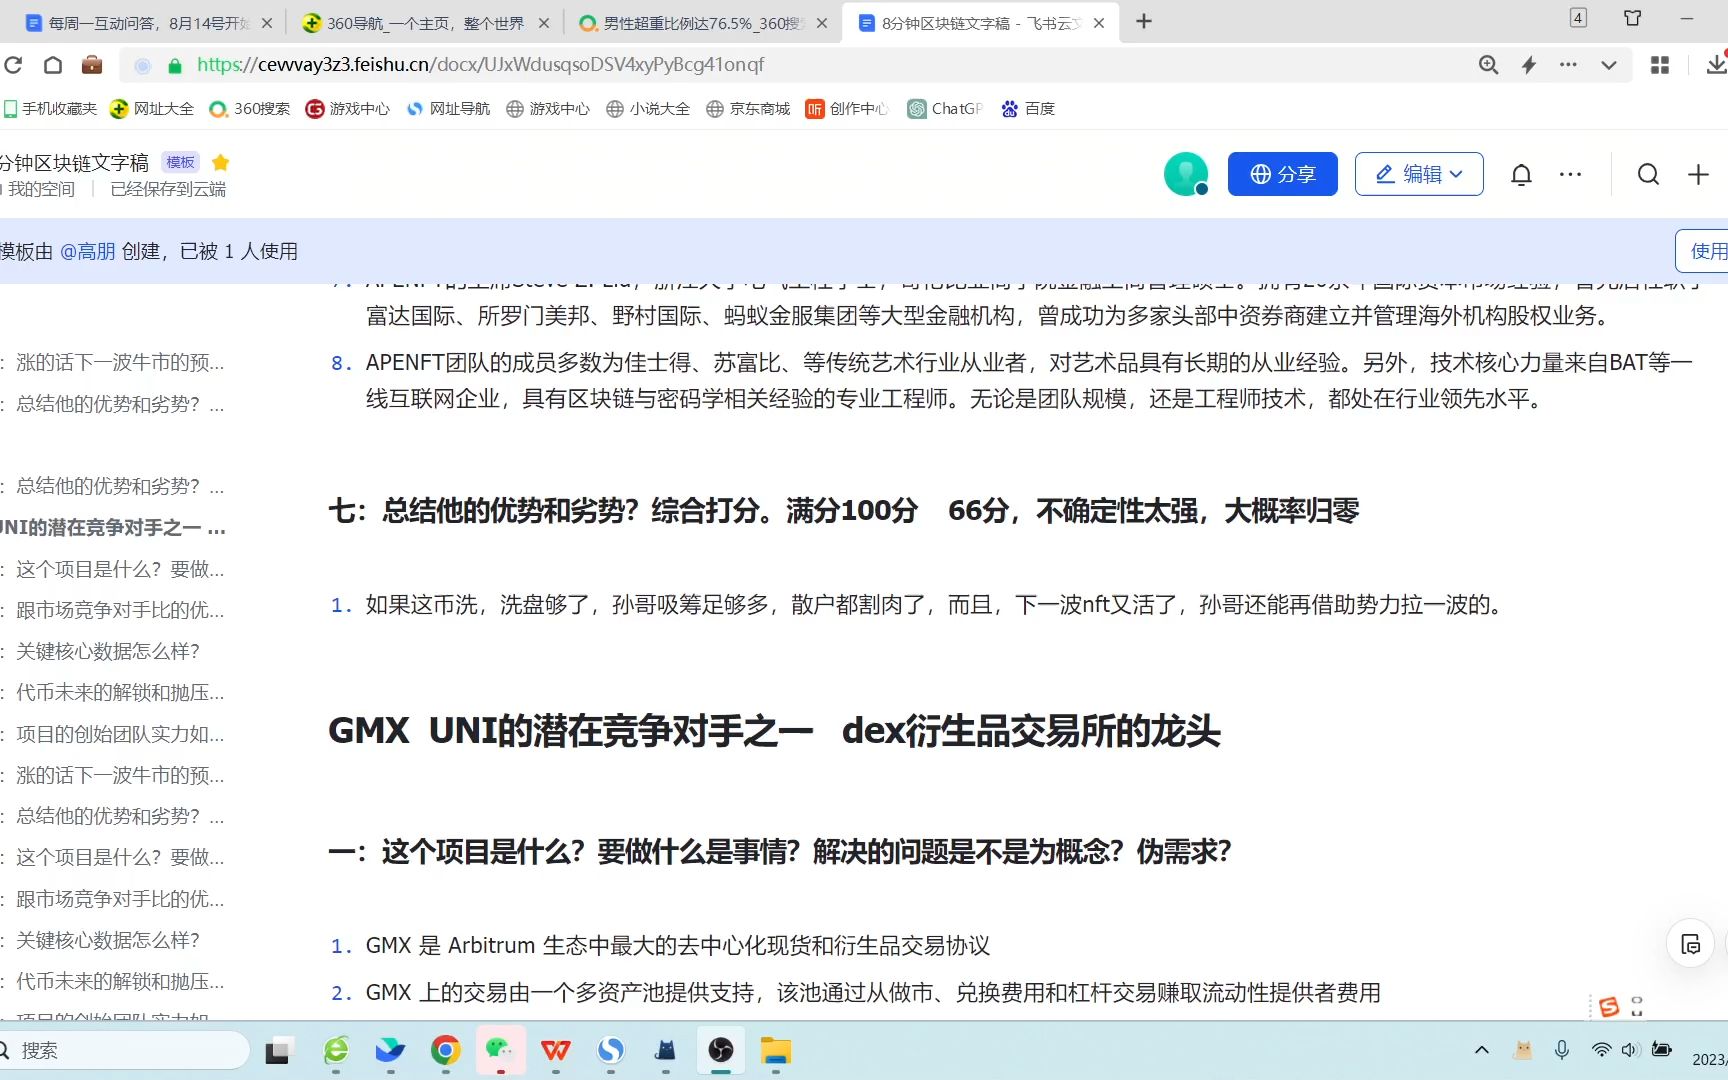Click the Sogou input method icon
The height and width of the screenshot is (1080, 1728).
(x=1609, y=1007)
